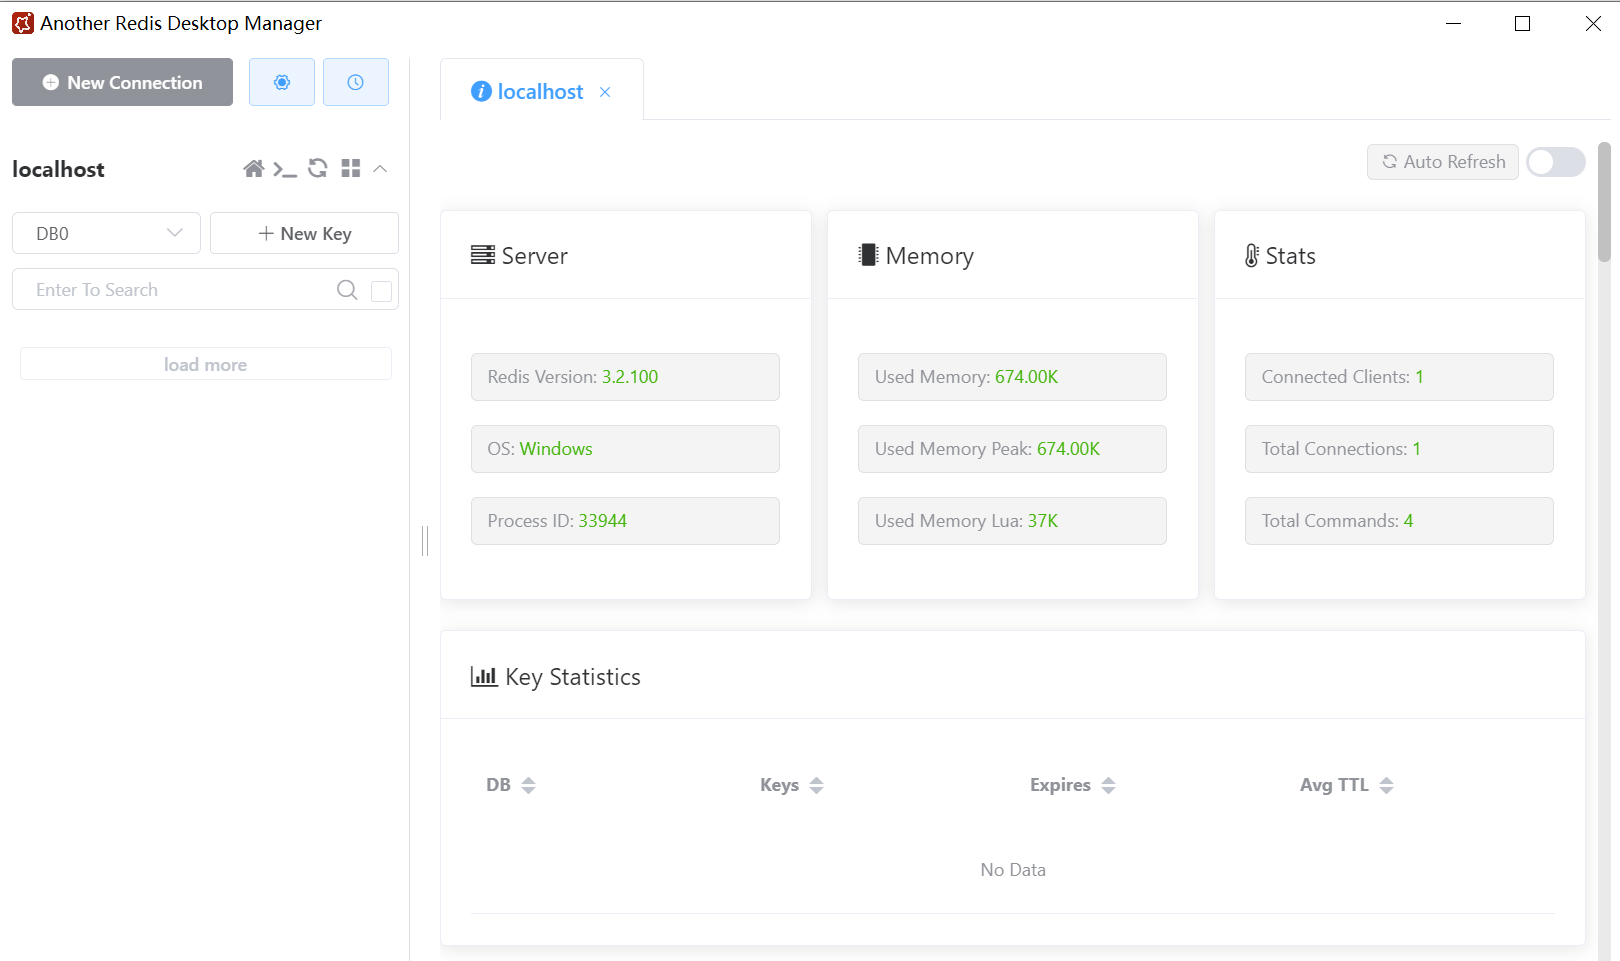Screen dimensions: 1620x961
Task: Open the DB0 database dropdown
Action: [106, 233]
